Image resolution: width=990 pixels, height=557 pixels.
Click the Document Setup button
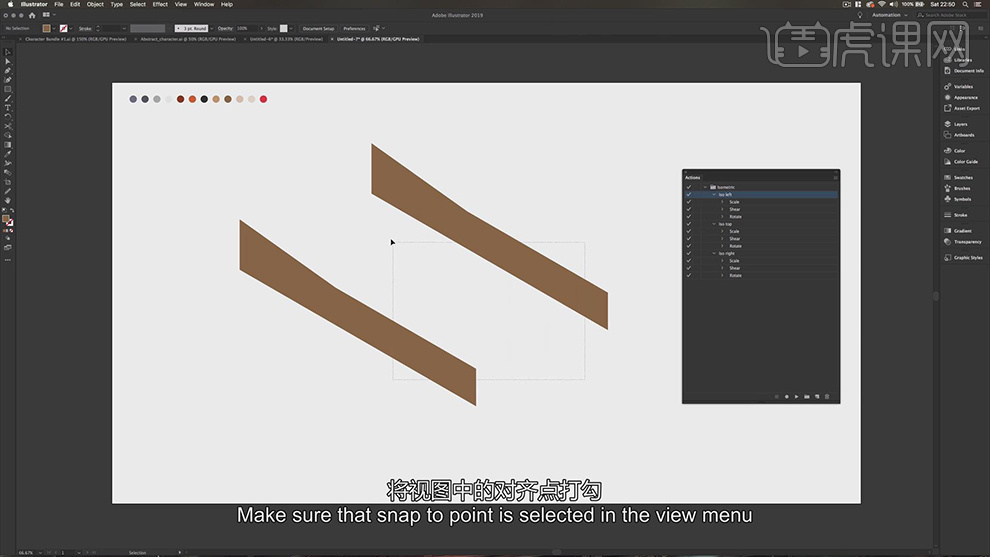coord(318,28)
